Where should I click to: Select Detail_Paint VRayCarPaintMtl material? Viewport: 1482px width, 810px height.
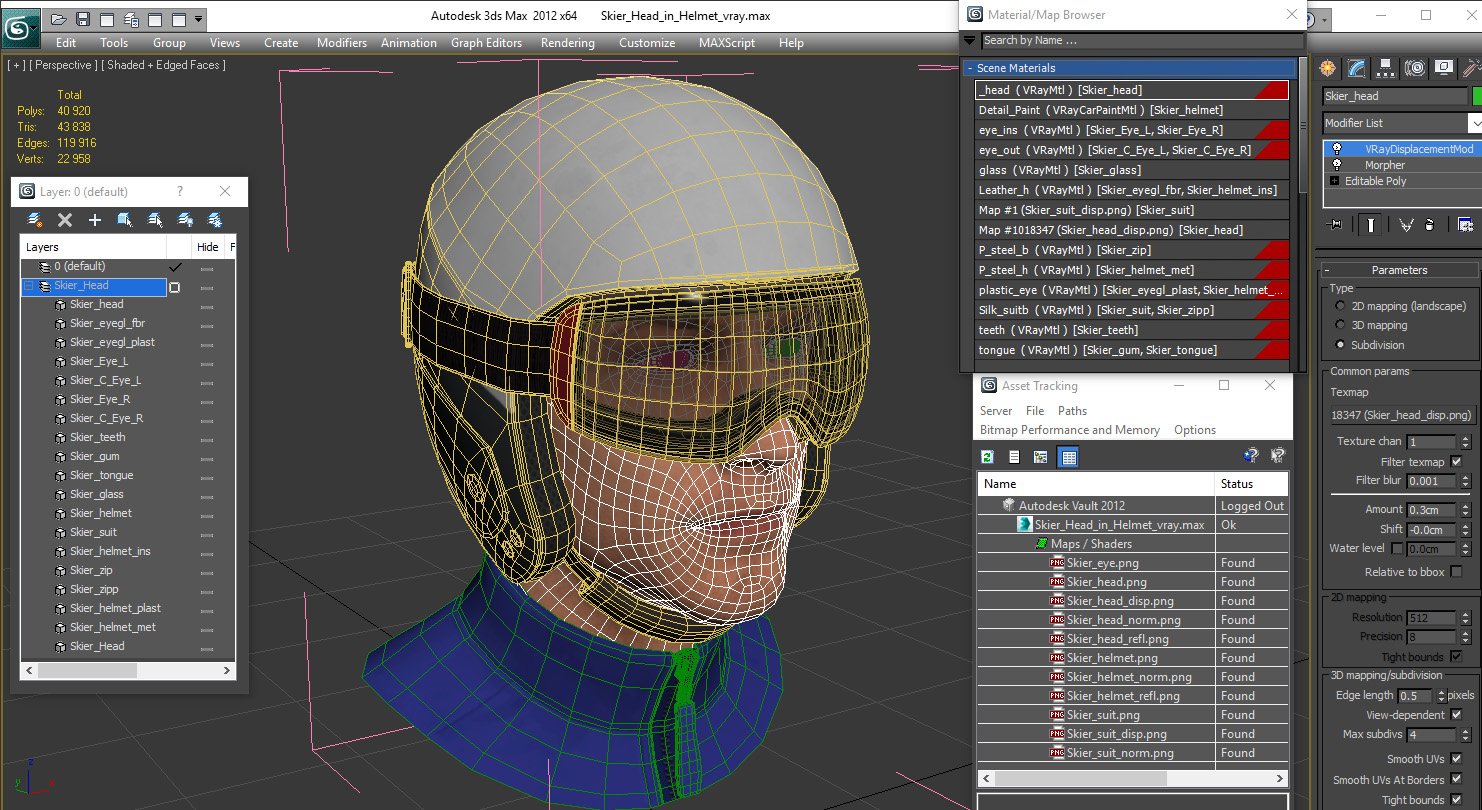pos(1131,110)
